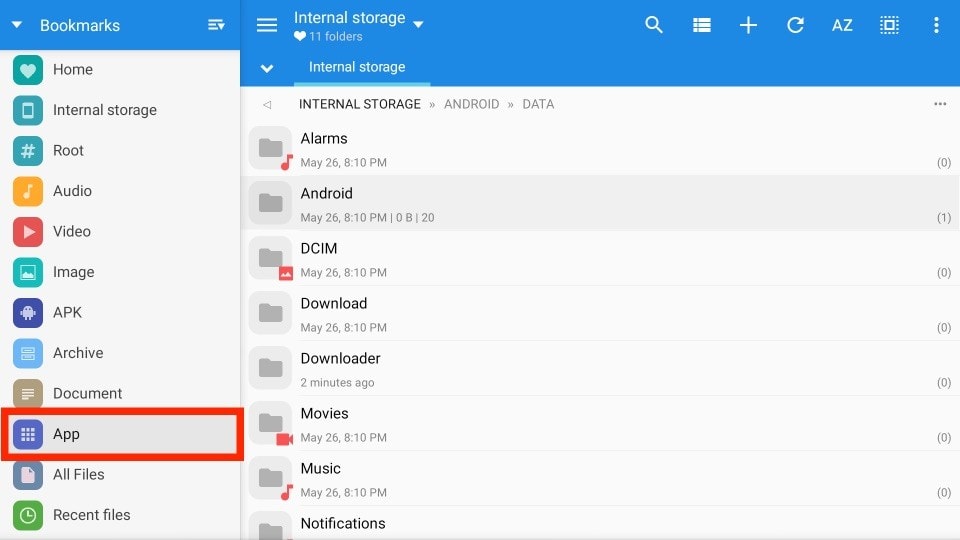Go back with the breadcrumb left triangle
The image size is (960, 540).
(x=267, y=105)
